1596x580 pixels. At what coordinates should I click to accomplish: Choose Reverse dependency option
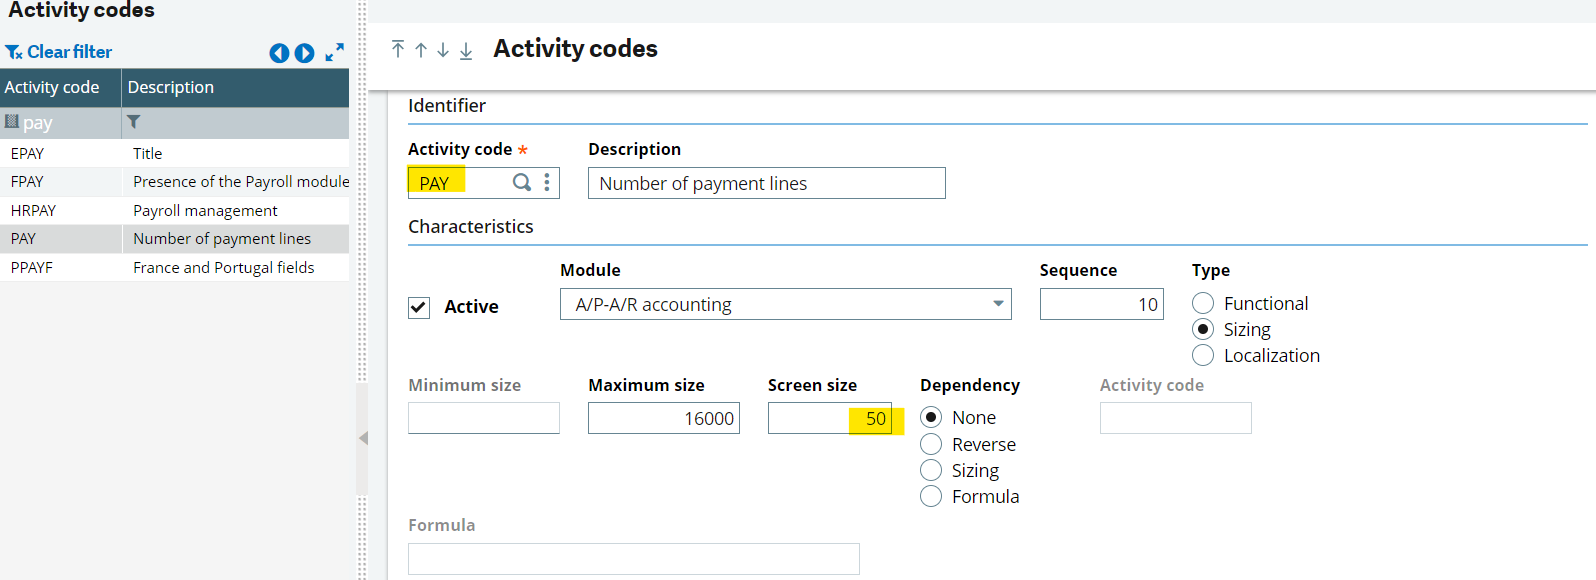931,444
